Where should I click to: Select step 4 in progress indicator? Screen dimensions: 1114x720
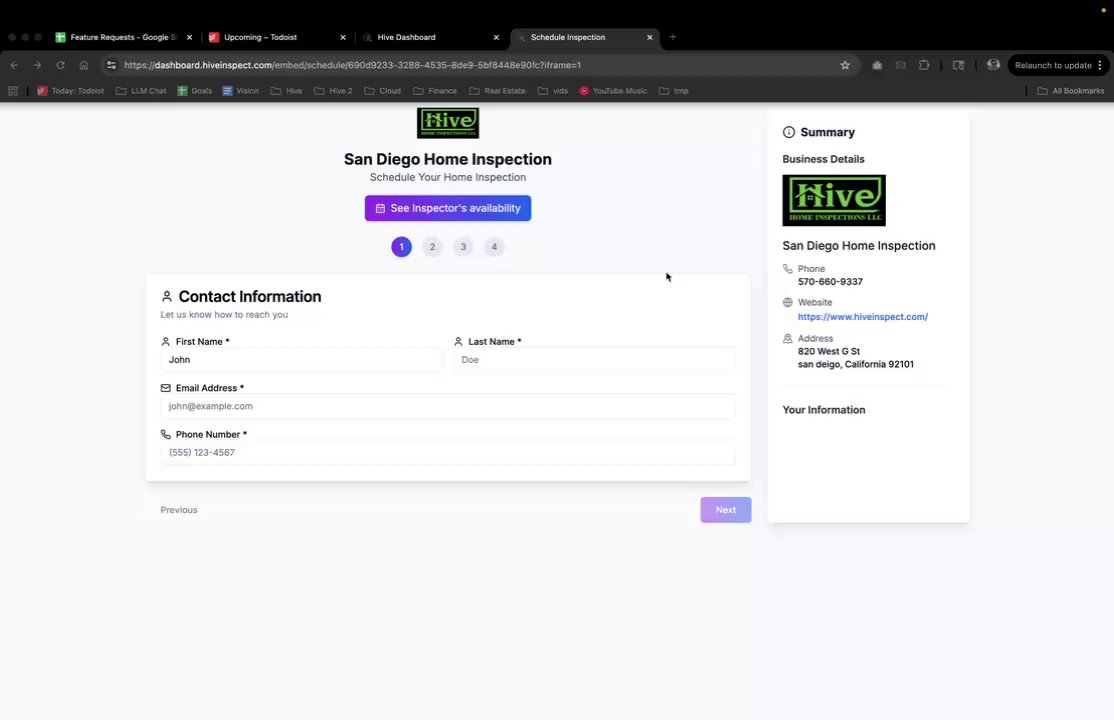coord(494,247)
